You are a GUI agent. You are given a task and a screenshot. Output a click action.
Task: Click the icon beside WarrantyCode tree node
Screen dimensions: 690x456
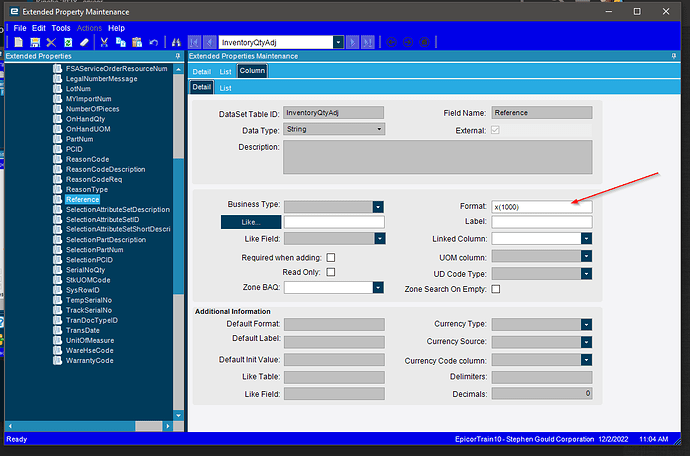(57, 360)
